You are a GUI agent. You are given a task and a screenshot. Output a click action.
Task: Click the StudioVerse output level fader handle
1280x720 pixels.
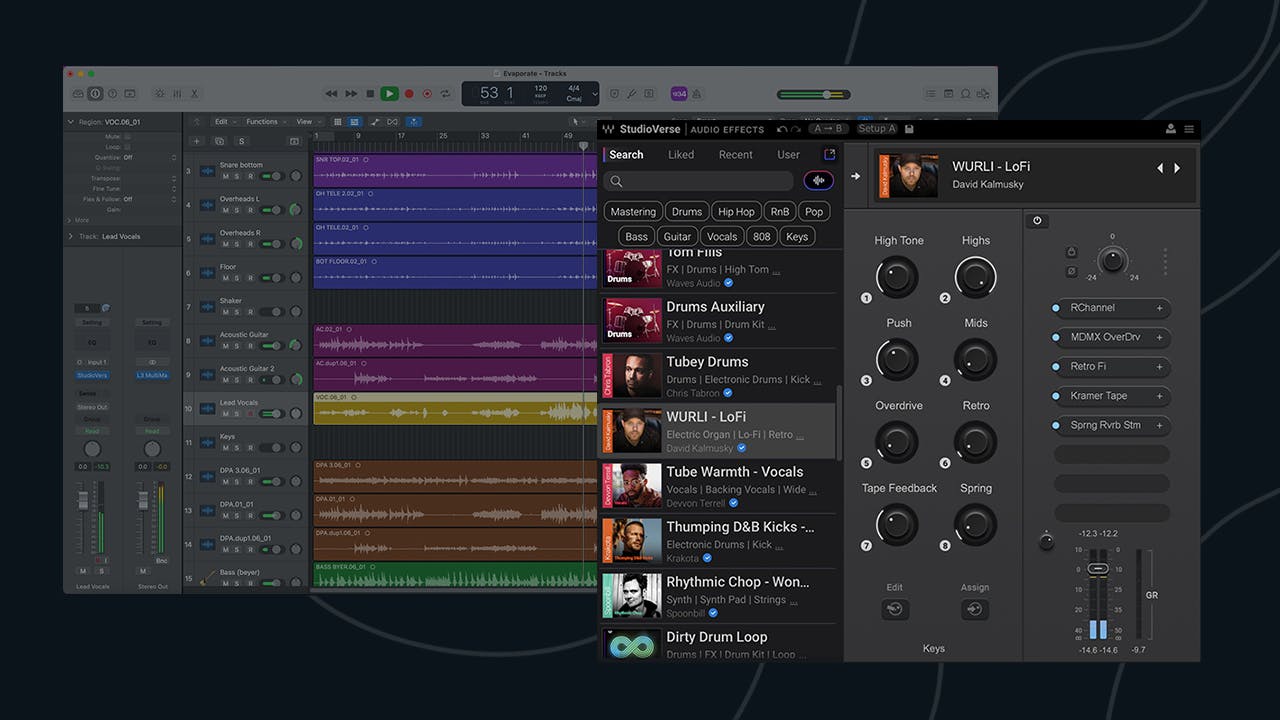[x=1098, y=569]
